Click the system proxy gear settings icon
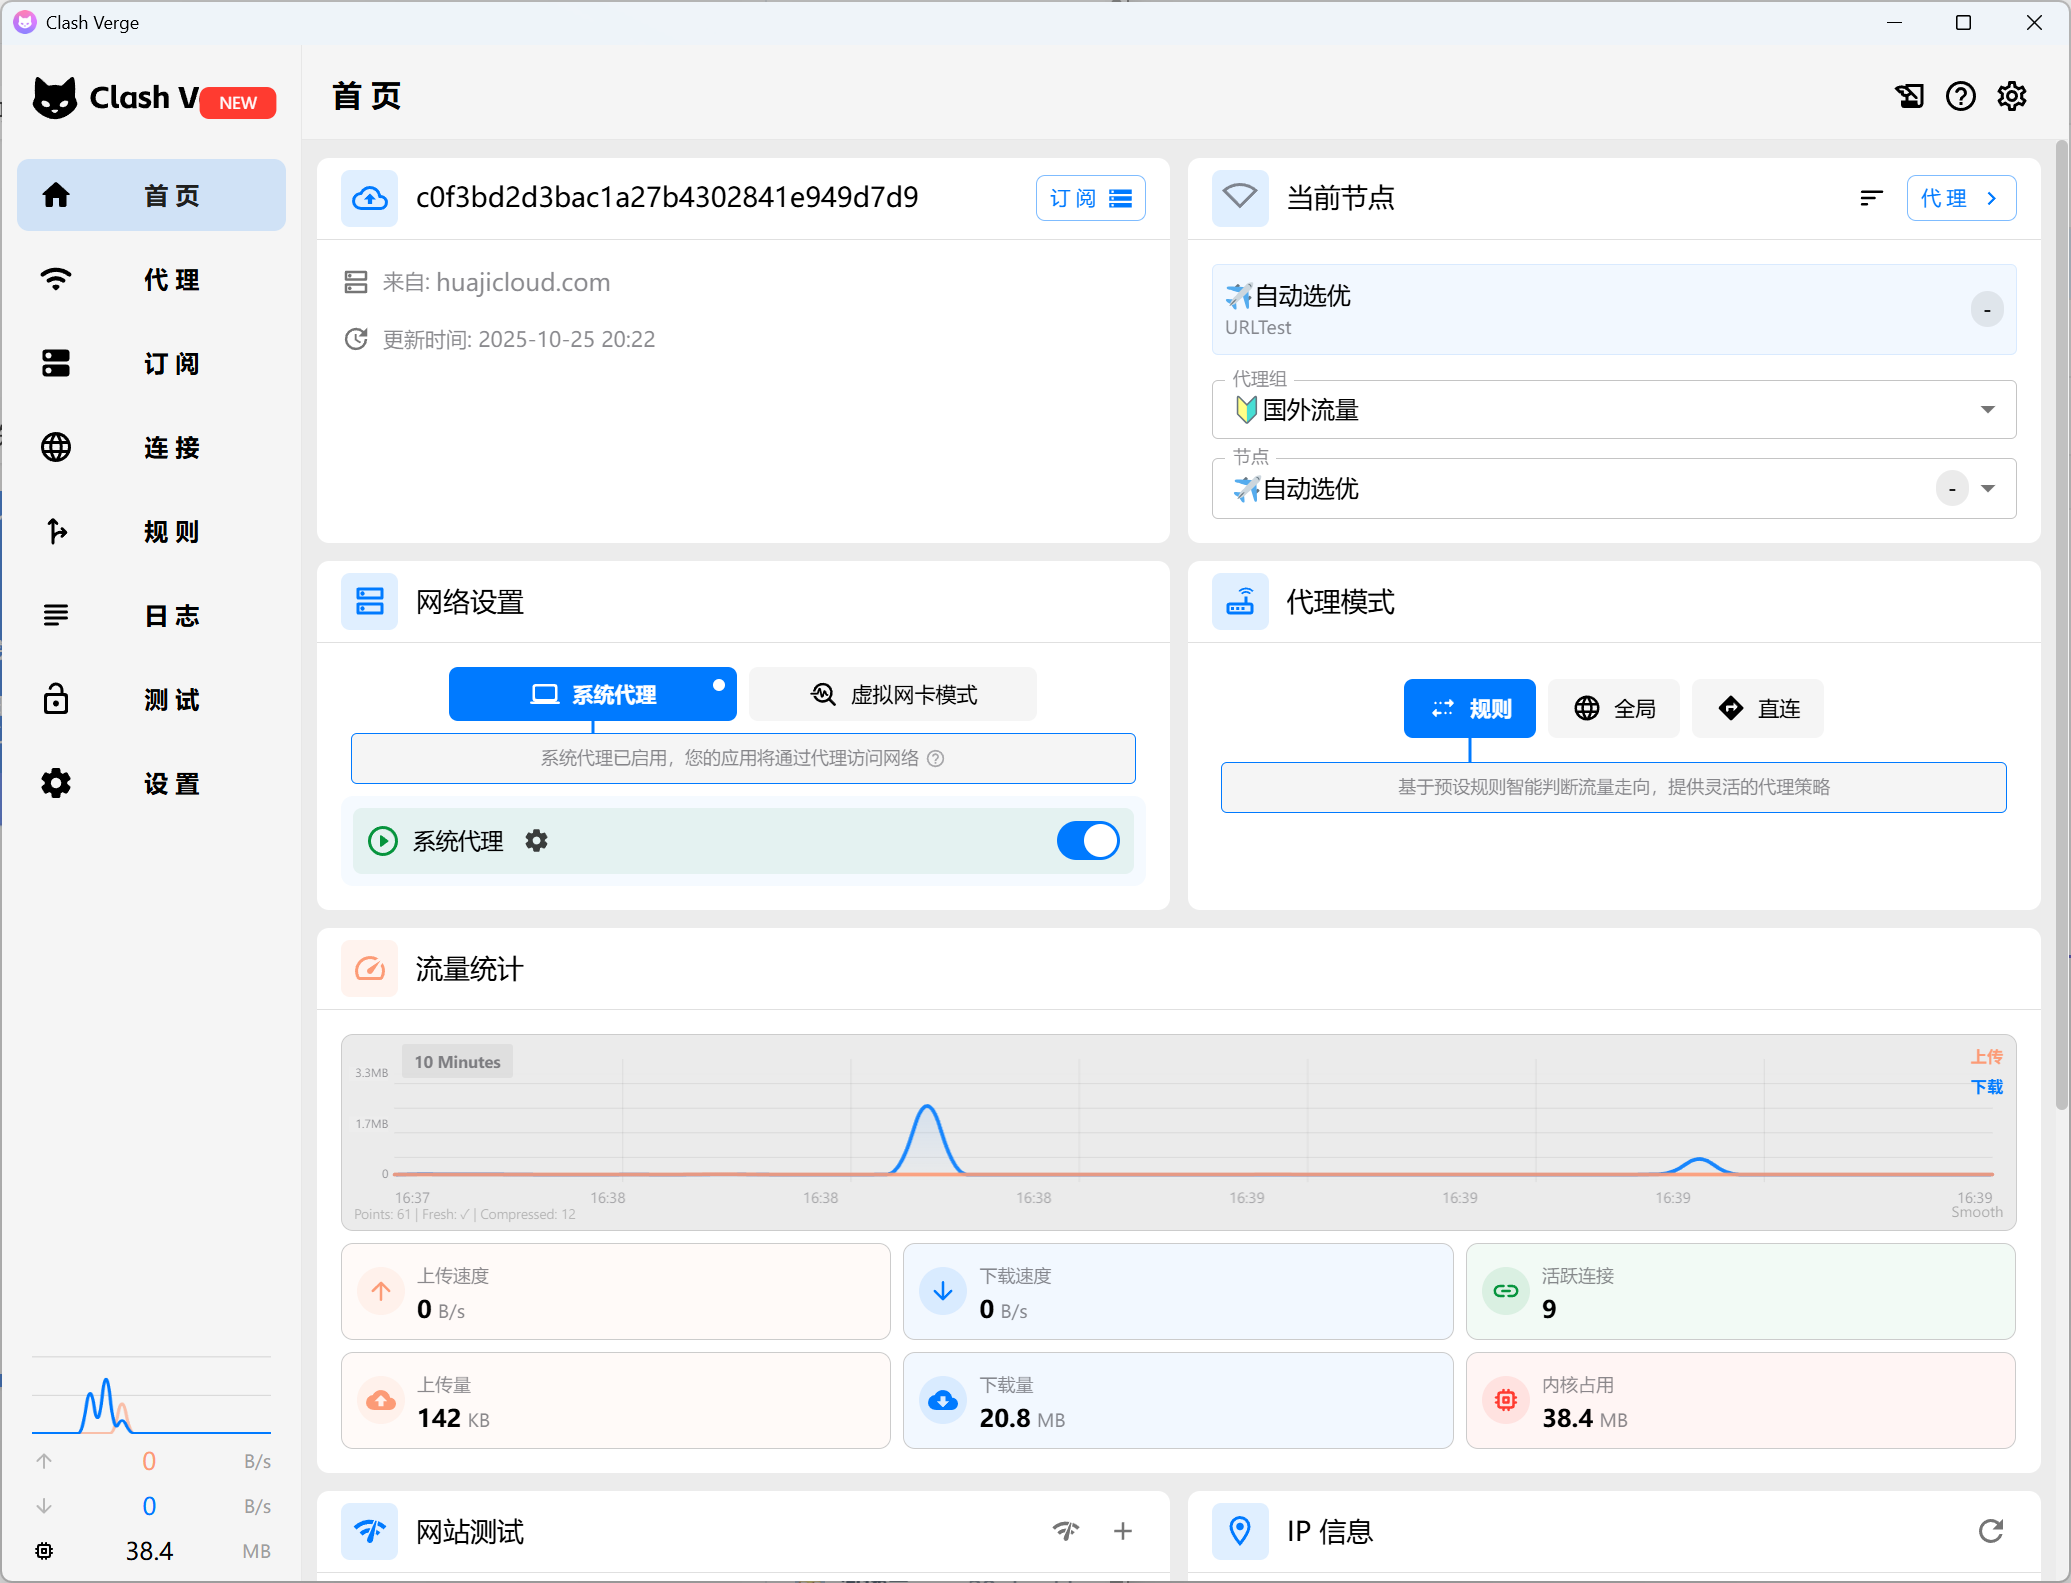Image resolution: width=2071 pixels, height=1583 pixels. tap(537, 841)
